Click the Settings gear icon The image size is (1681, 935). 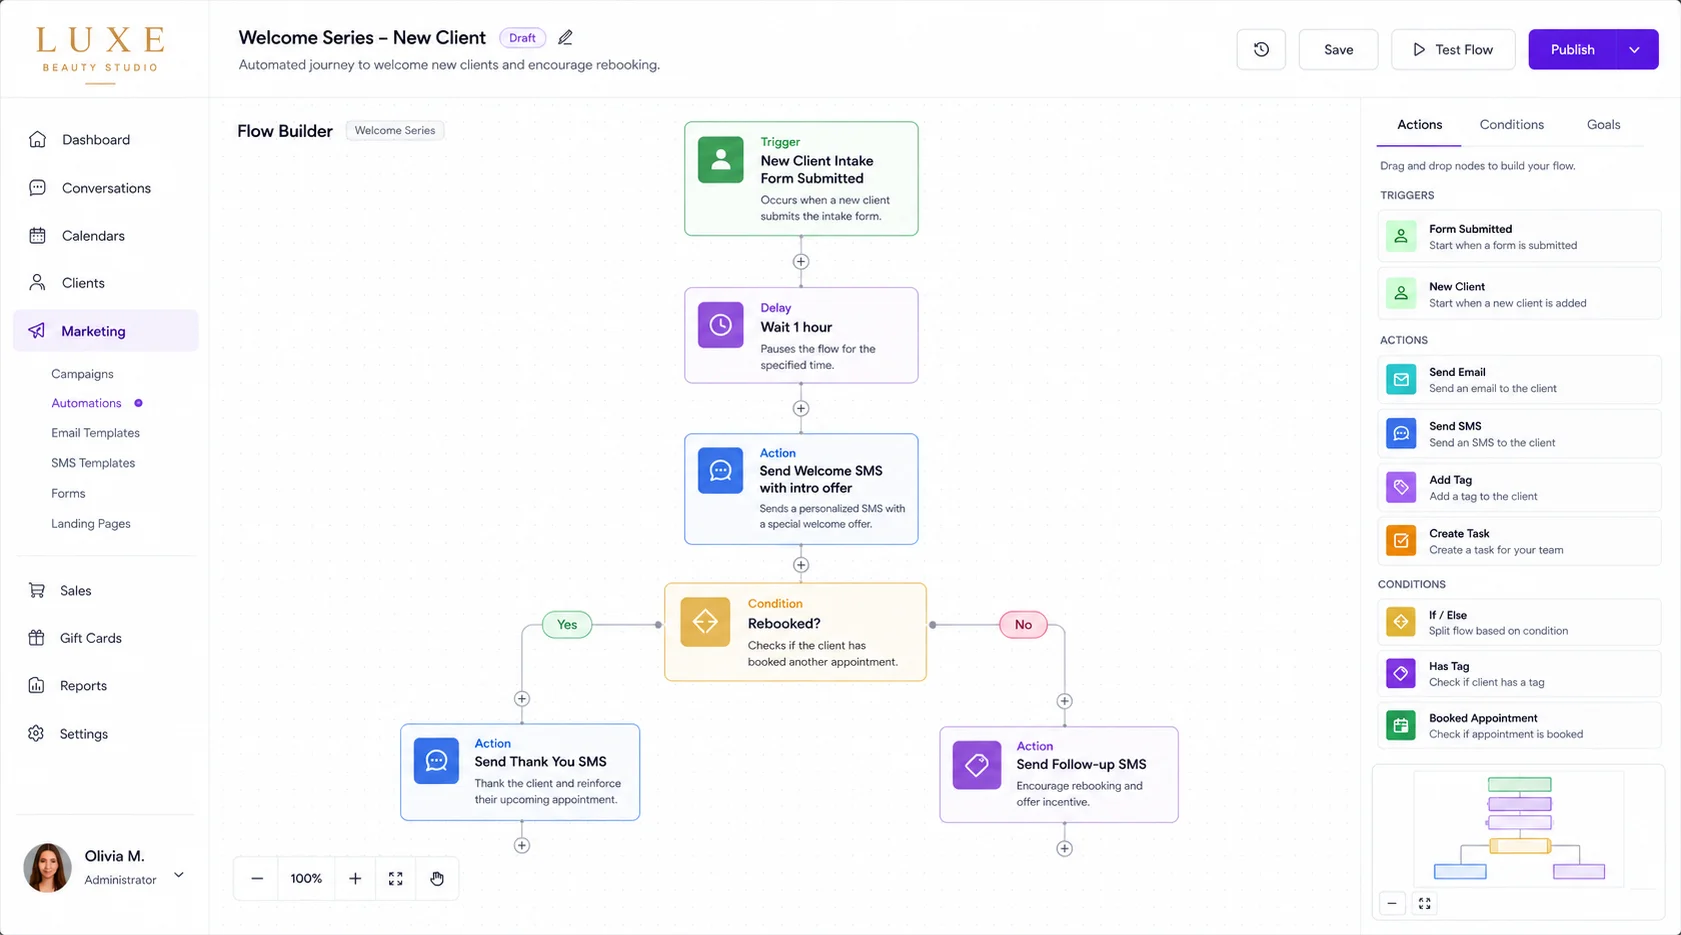(x=37, y=734)
